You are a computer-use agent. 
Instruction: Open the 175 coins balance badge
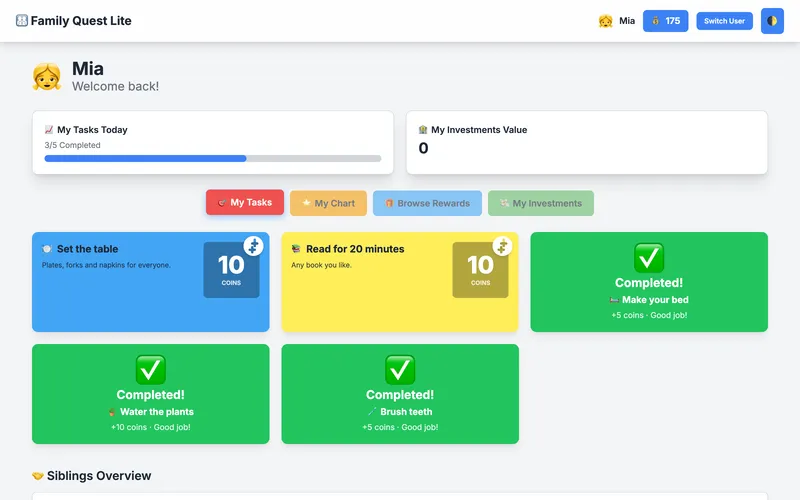[x=665, y=21]
